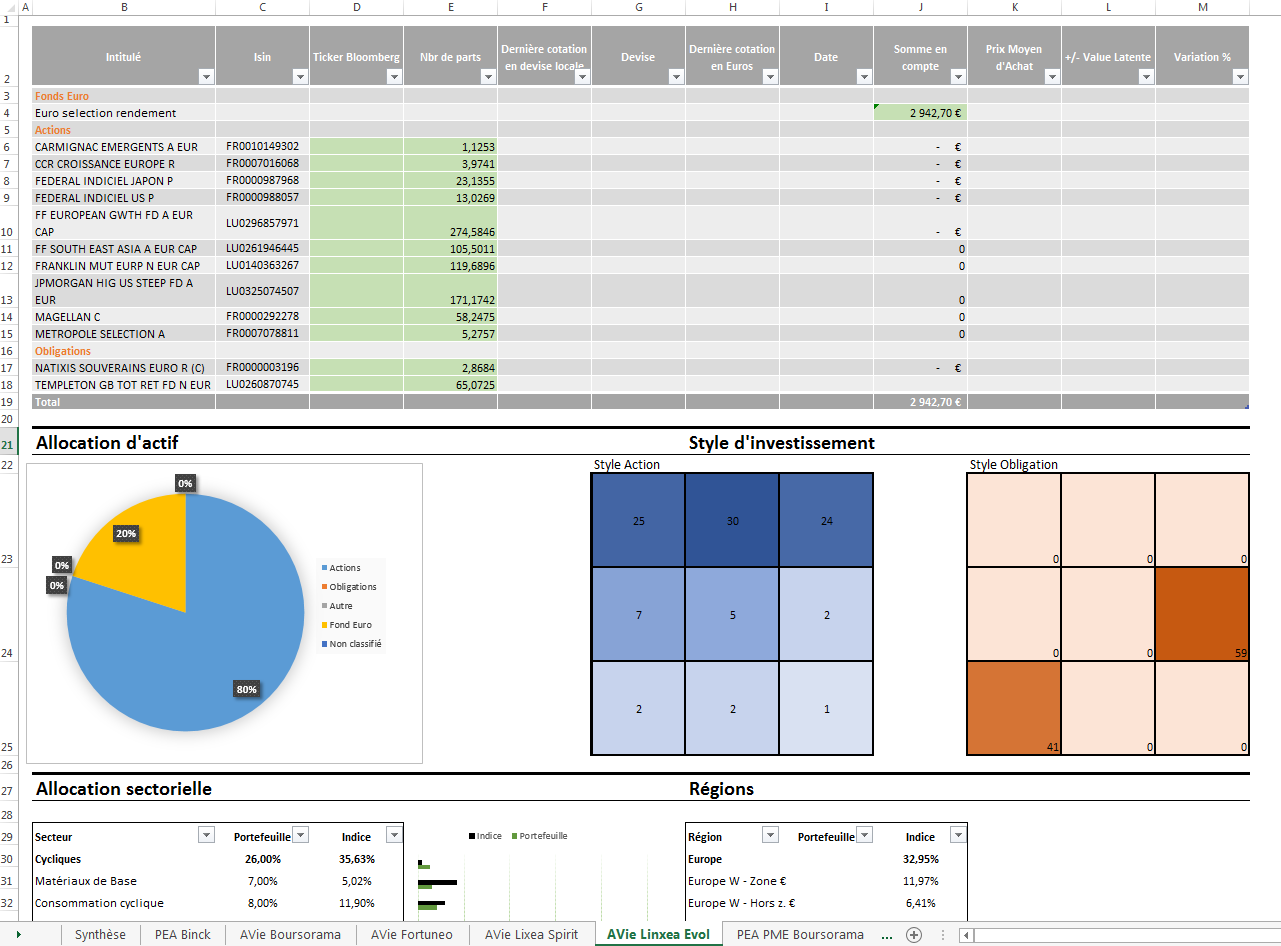
Task: Select column header E
Action: click(451, 7)
